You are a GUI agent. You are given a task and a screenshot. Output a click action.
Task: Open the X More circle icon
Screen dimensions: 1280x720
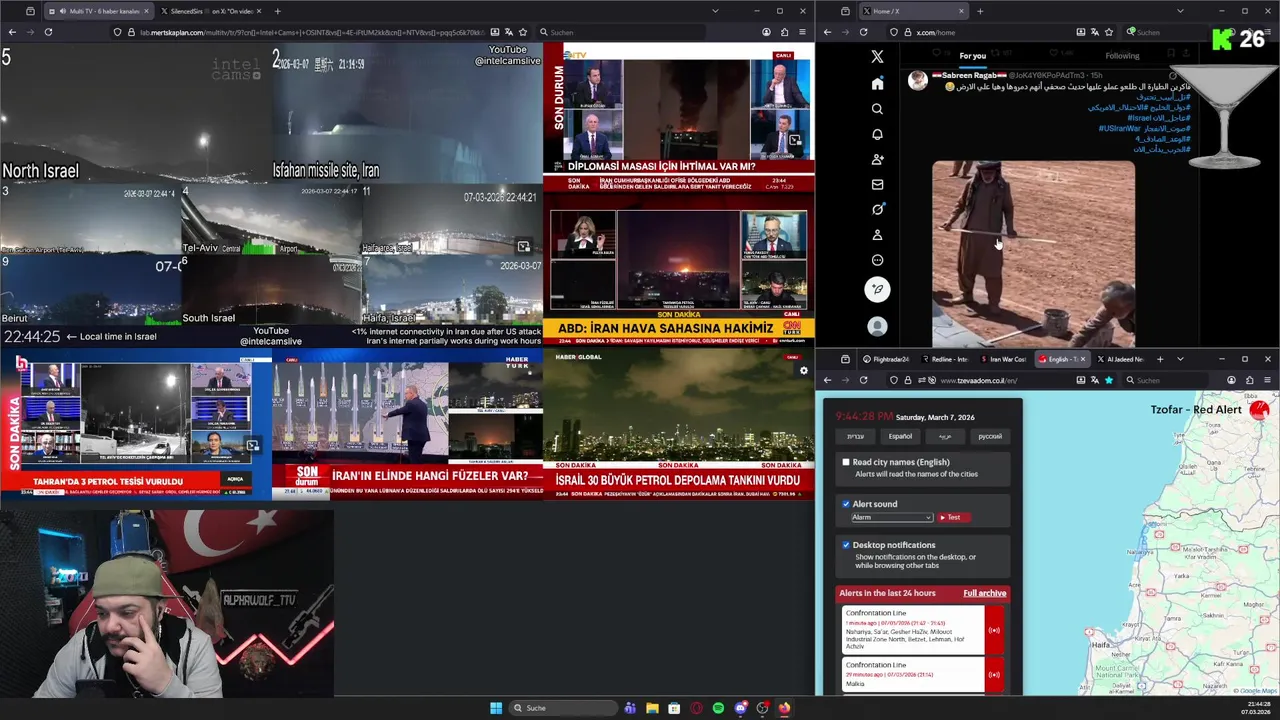click(x=877, y=260)
